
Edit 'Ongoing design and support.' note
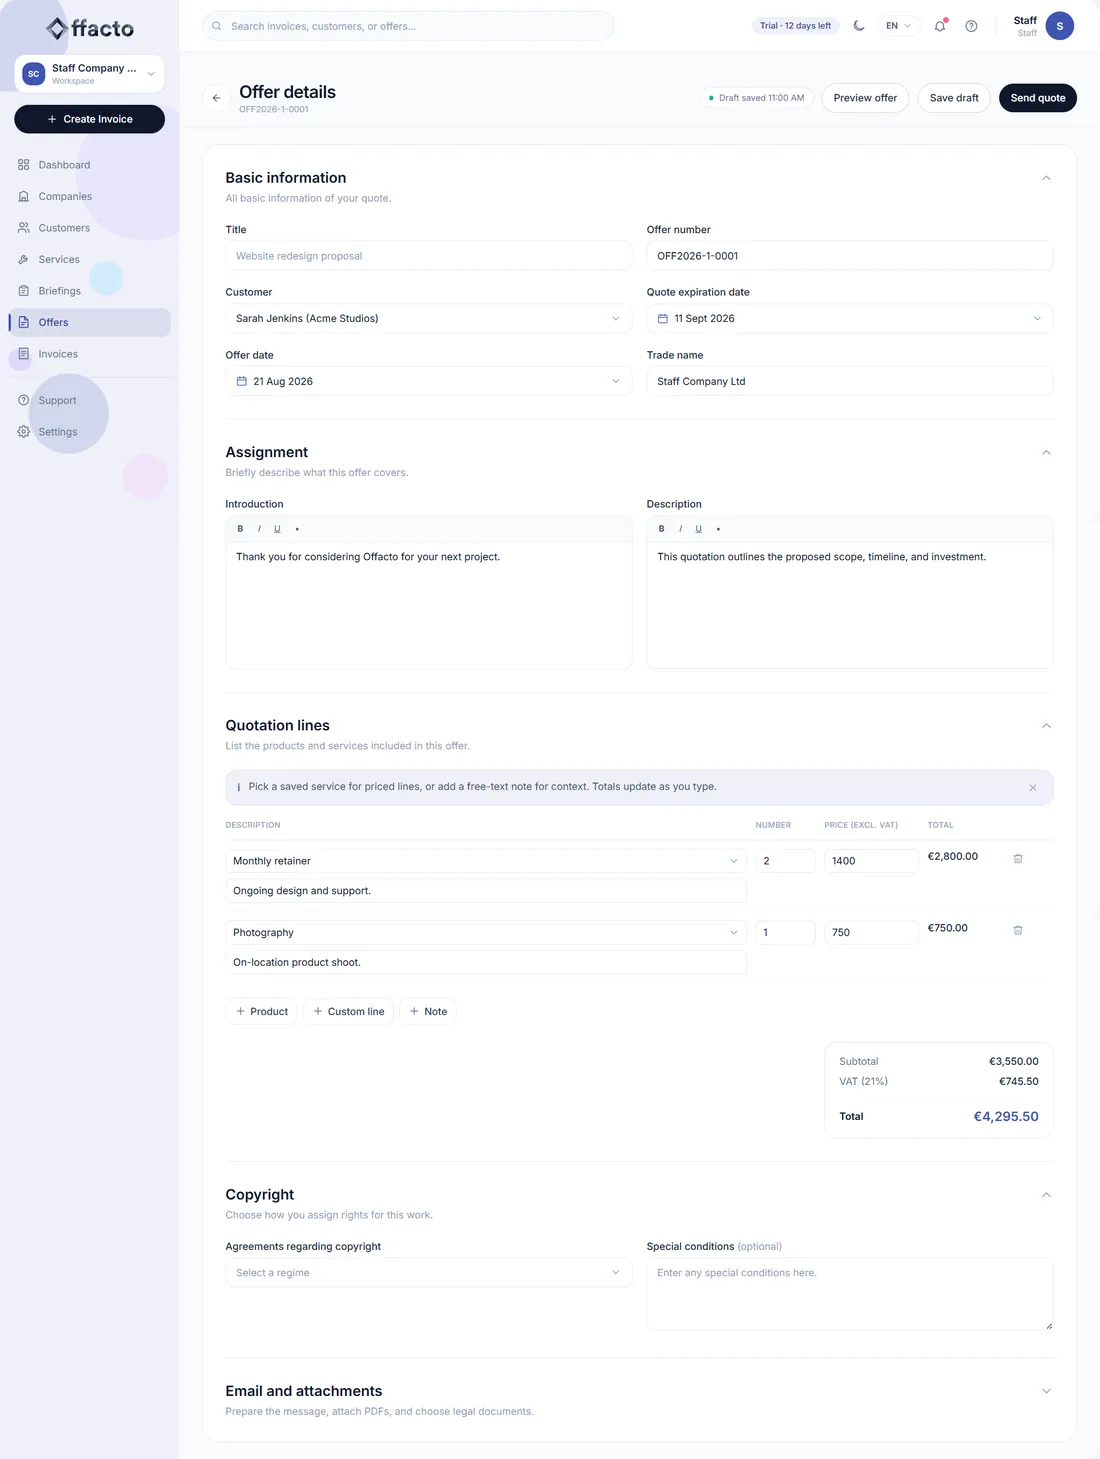[486, 891]
